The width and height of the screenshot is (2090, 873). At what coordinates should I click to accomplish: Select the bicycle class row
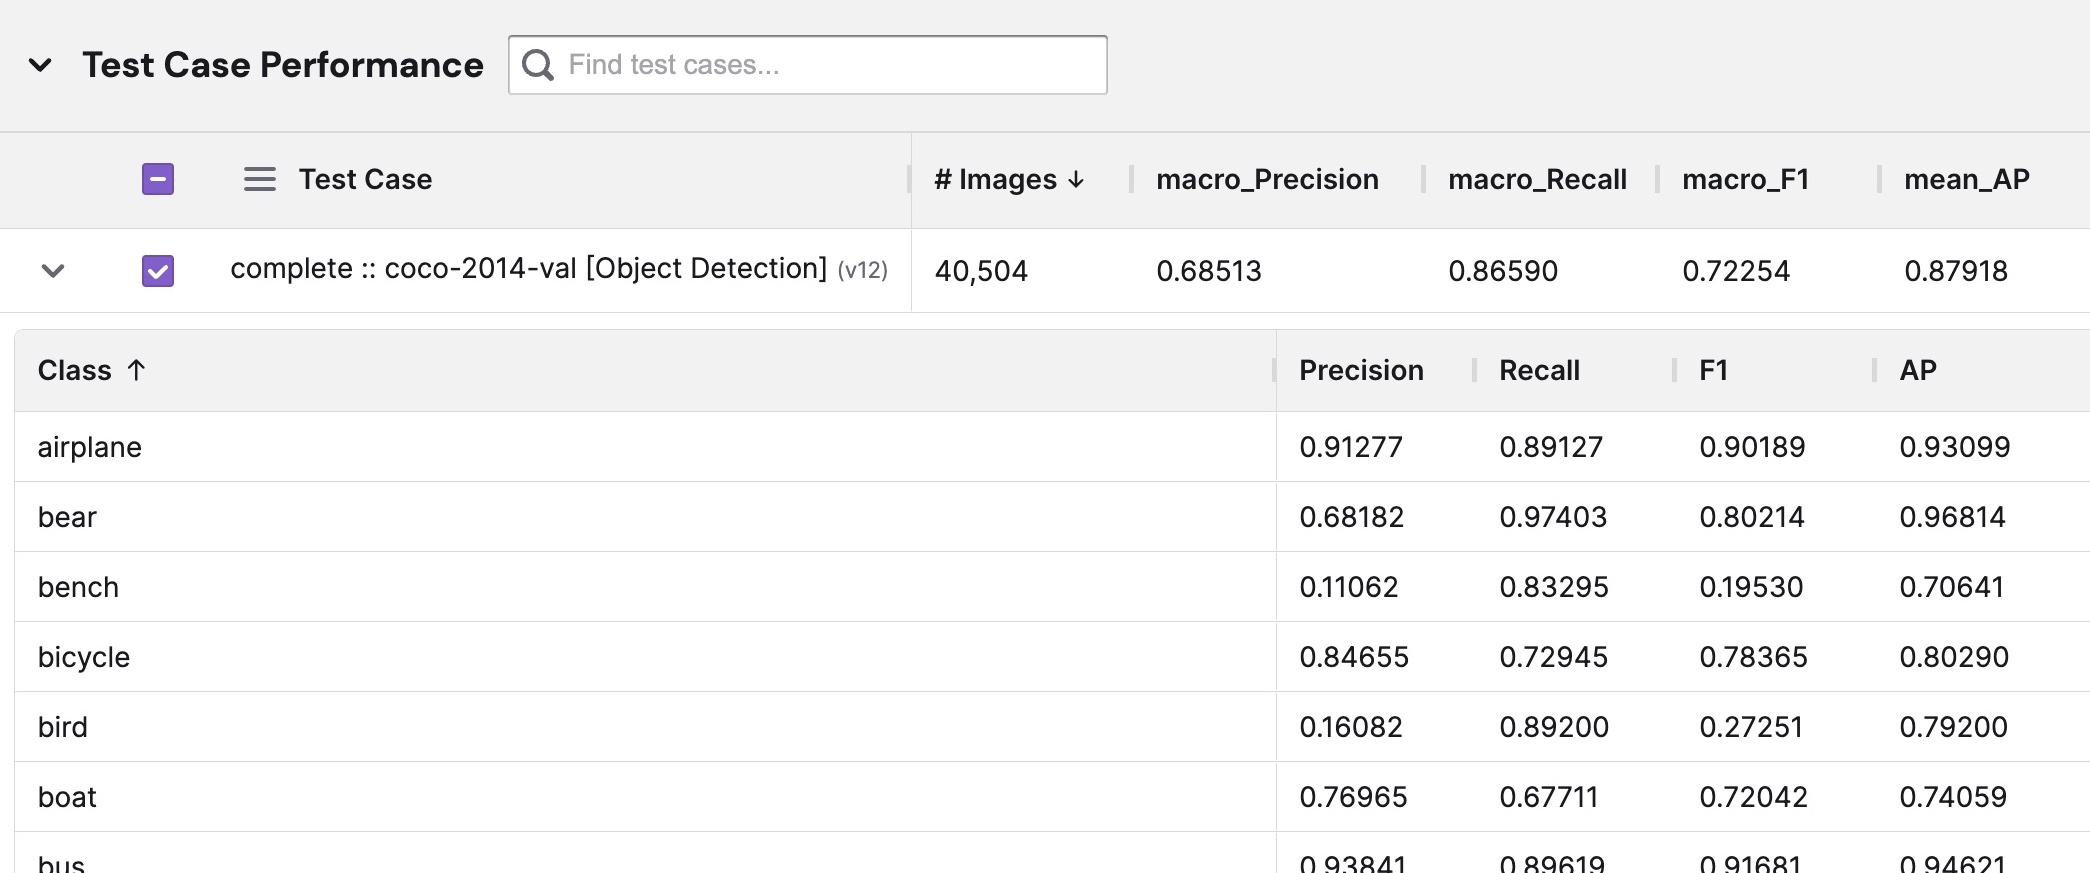click(84, 657)
